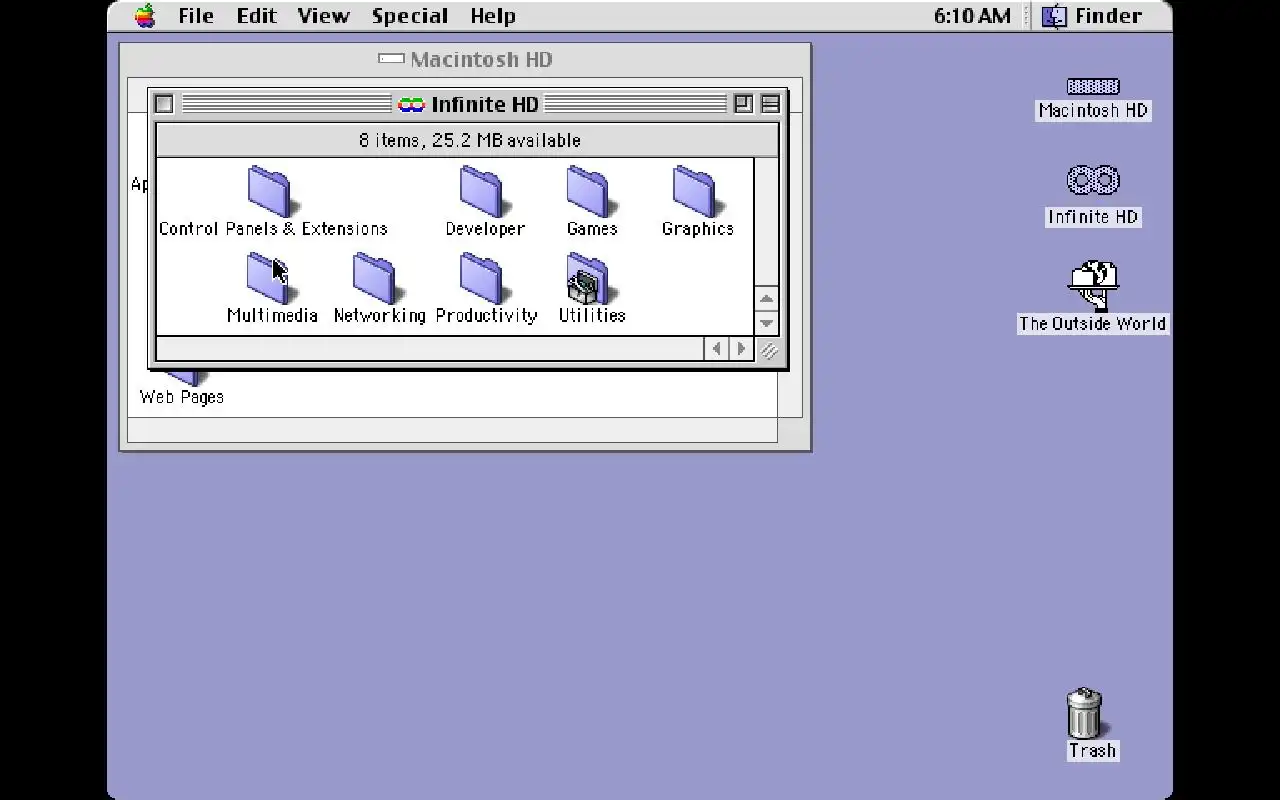The height and width of the screenshot is (800, 1280).
Task: Select the Utilities toolbox folder icon
Action: 590,279
